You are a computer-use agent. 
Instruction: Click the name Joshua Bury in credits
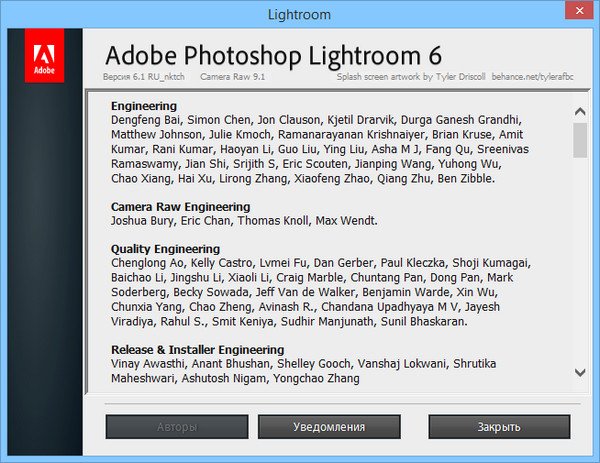point(146,221)
